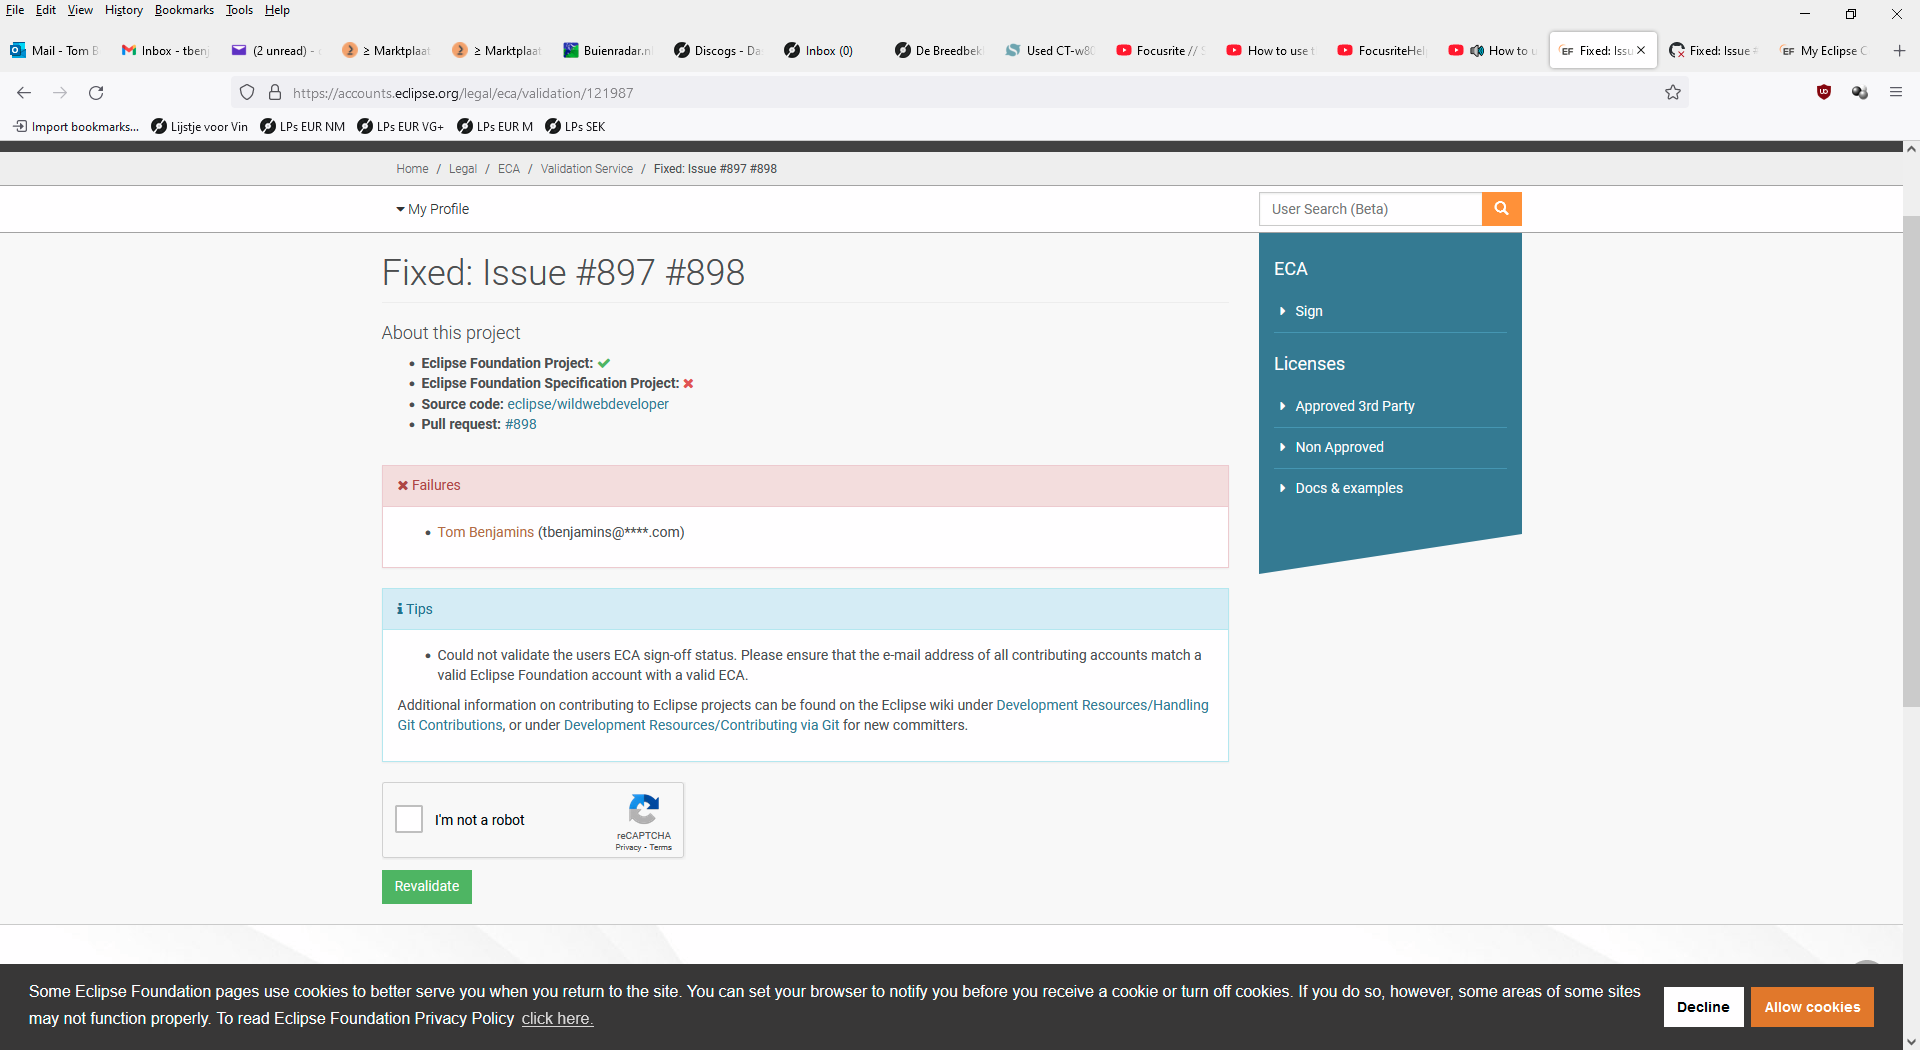Switch to the GitHub Fixed: Issue tab
Image resolution: width=1920 pixels, height=1050 pixels.
1713,50
